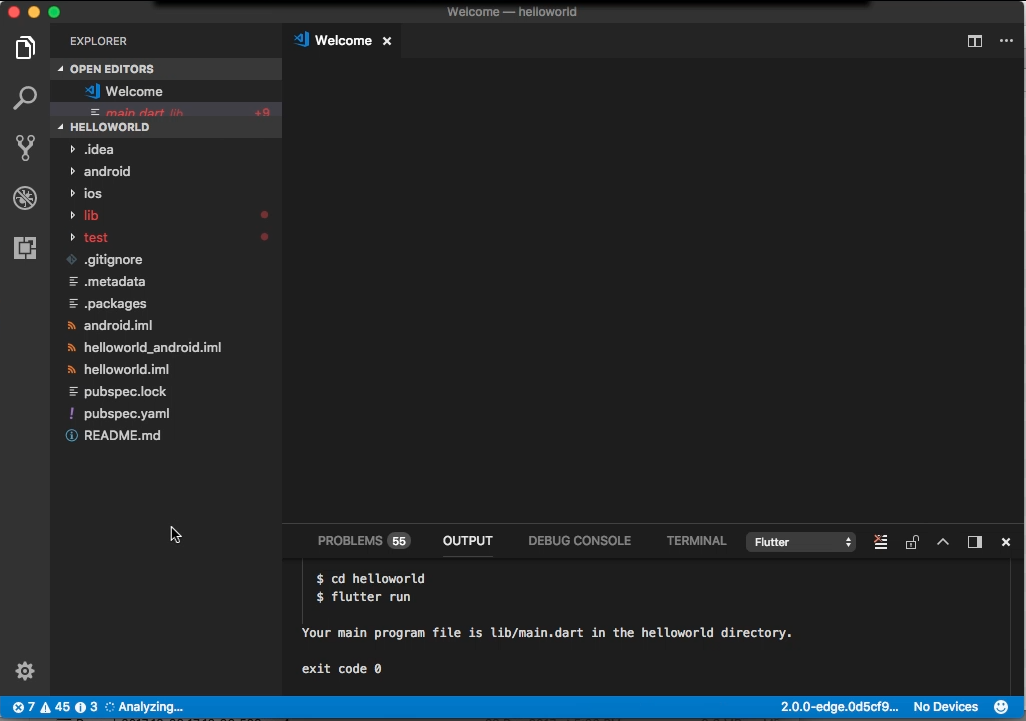The image size is (1026, 721).
Task: Click the EXPLORER panel title
Action: point(98,41)
